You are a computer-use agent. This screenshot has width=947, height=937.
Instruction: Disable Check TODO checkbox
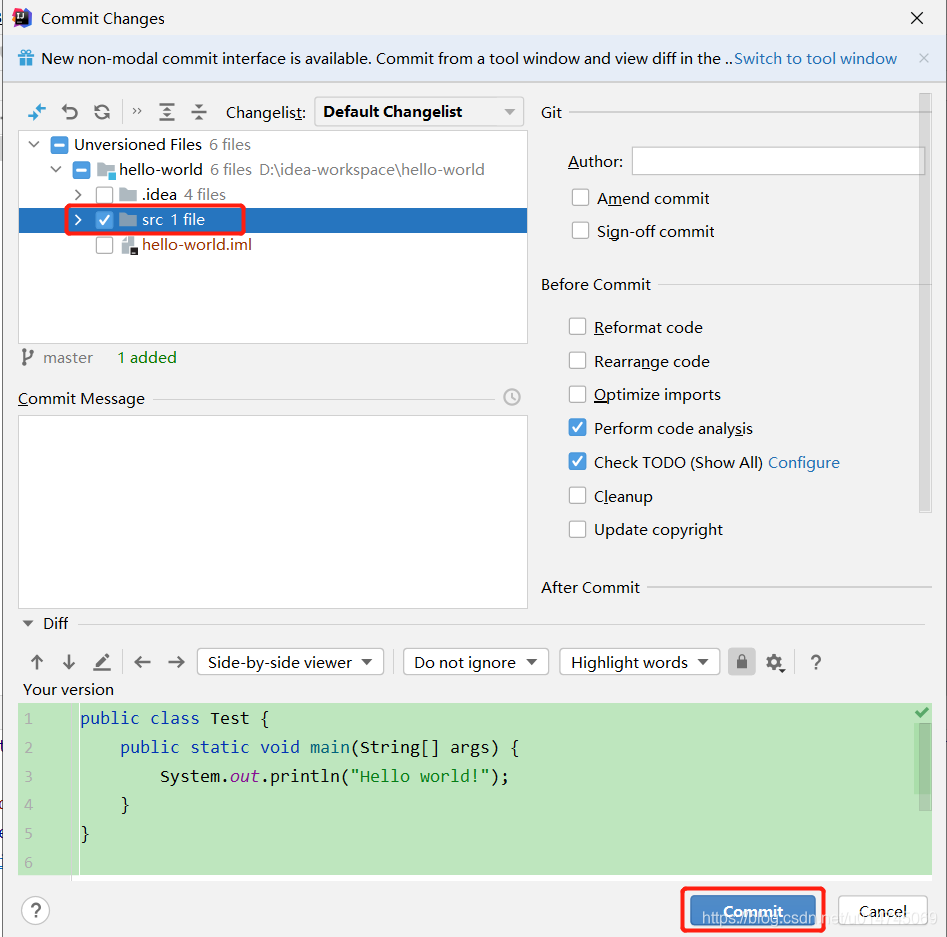tap(577, 462)
